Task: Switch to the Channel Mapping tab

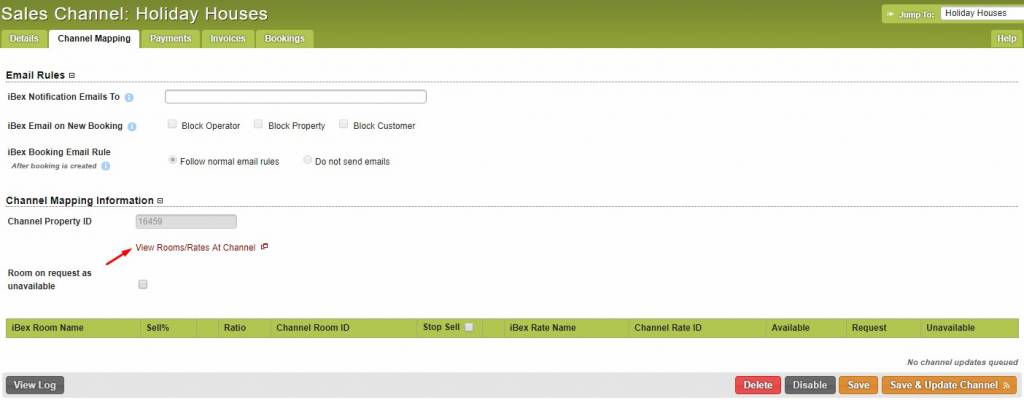Action: [94, 39]
